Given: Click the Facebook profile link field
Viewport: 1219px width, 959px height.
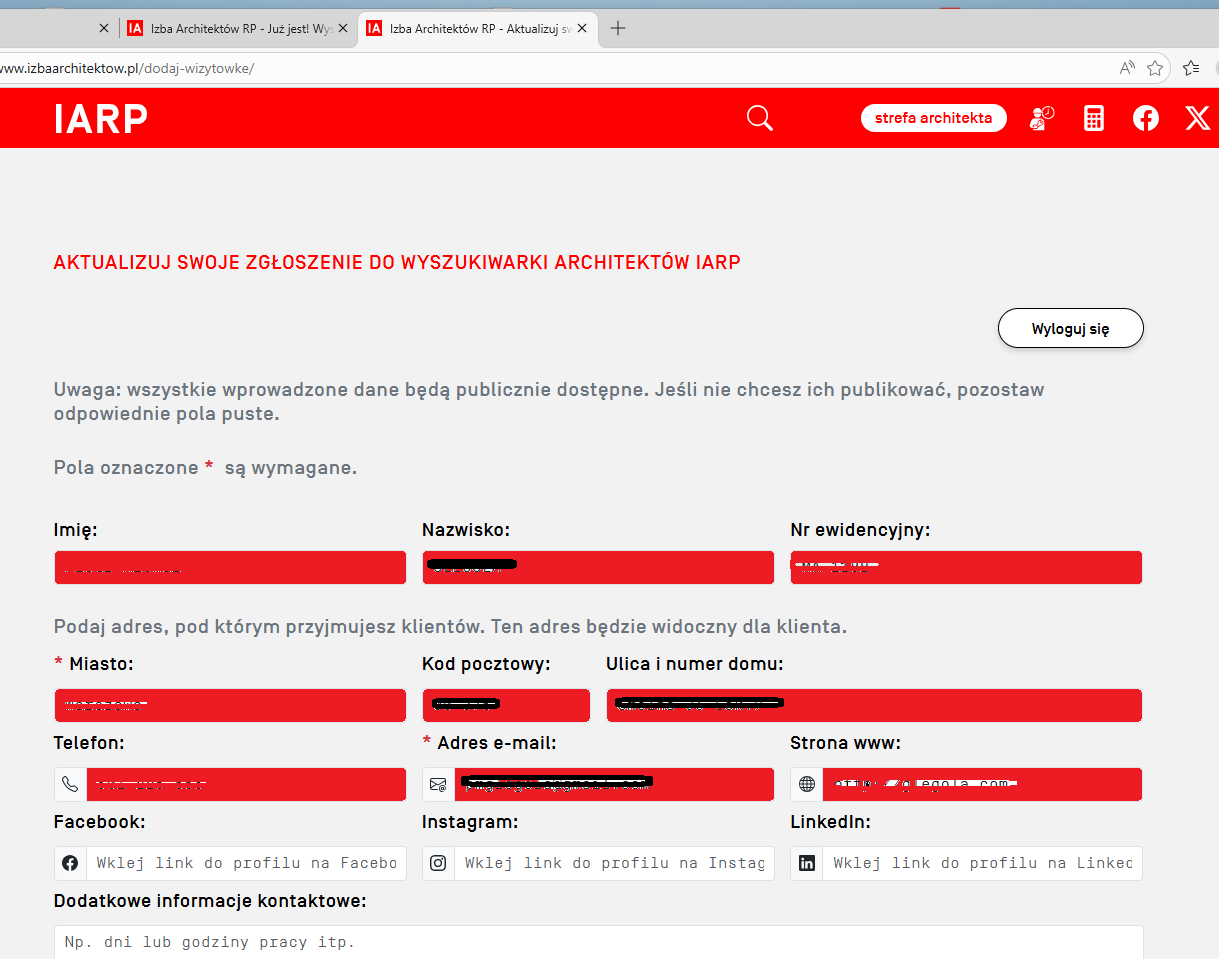Looking at the screenshot, I should coord(245,863).
